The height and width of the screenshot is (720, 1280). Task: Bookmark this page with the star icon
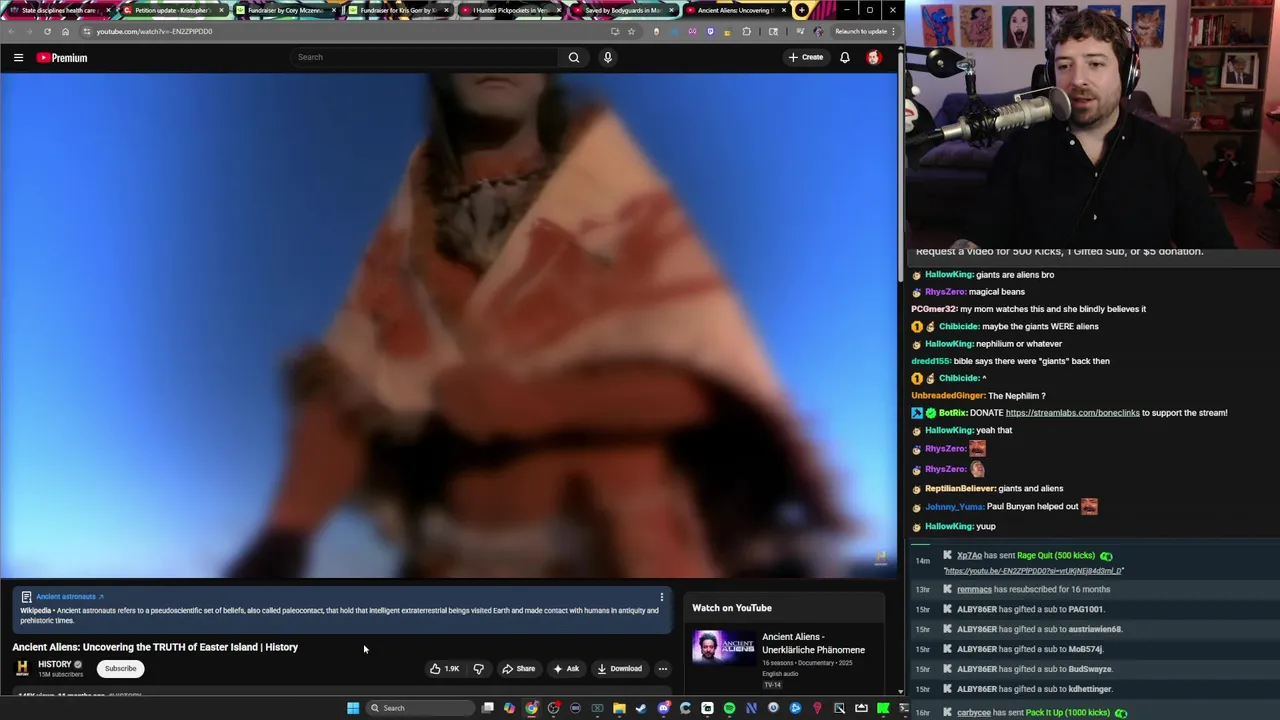631,31
